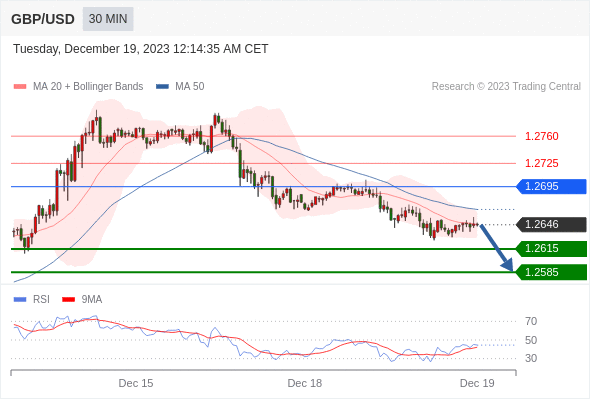Click the 9MA legend red swatch
The height and width of the screenshot is (400, 590).
click(68, 300)
